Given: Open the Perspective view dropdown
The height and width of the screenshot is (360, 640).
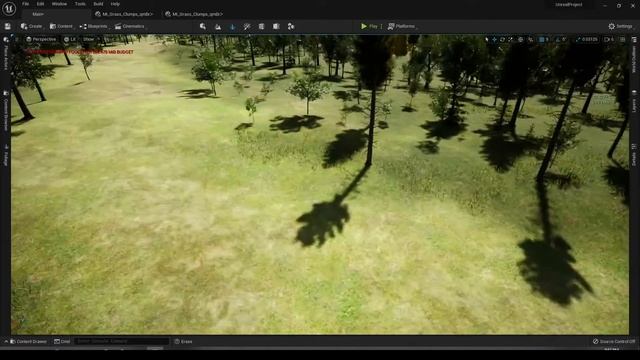Looking at the screenshot, I should (x=41, y=39).
